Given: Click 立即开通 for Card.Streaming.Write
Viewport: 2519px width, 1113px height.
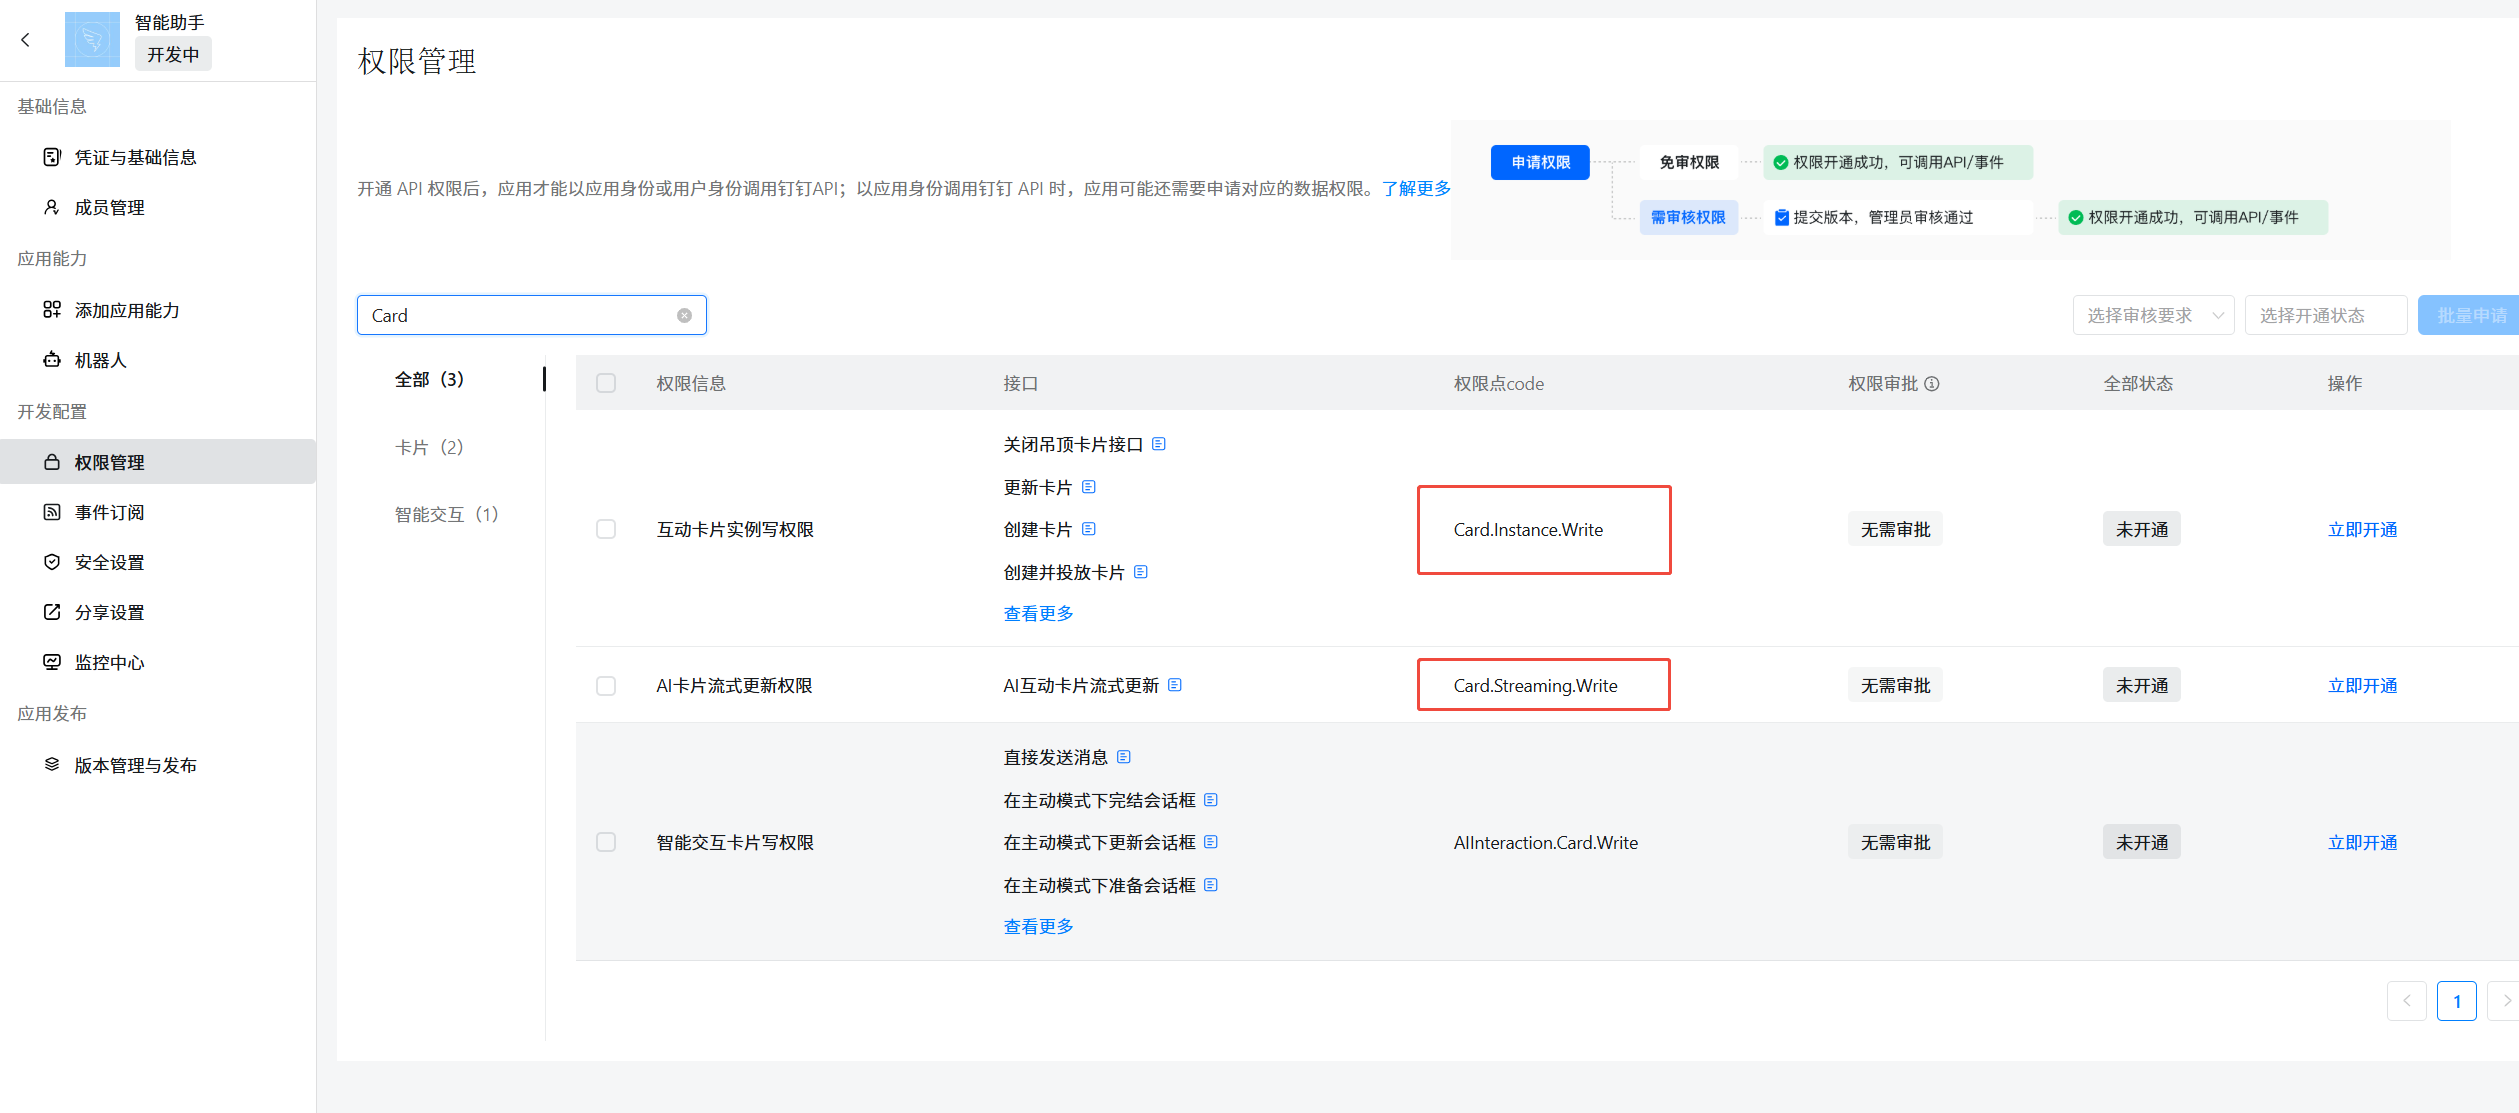Looking at the screenshot, I should (x=2362, y=685).
